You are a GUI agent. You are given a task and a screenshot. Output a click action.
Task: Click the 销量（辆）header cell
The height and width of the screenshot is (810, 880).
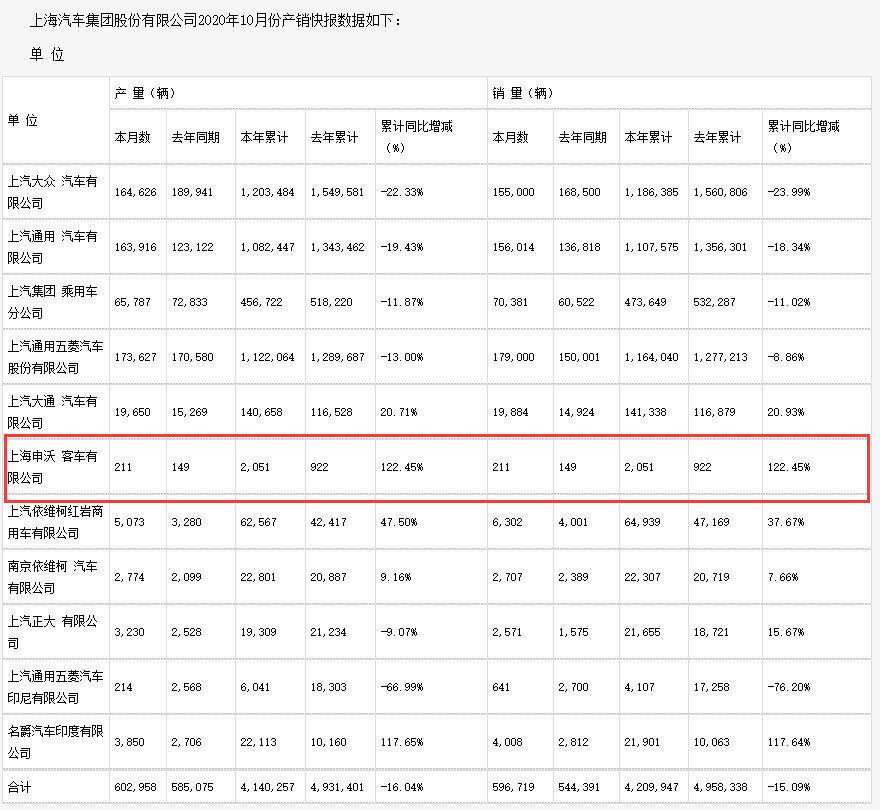523,93
